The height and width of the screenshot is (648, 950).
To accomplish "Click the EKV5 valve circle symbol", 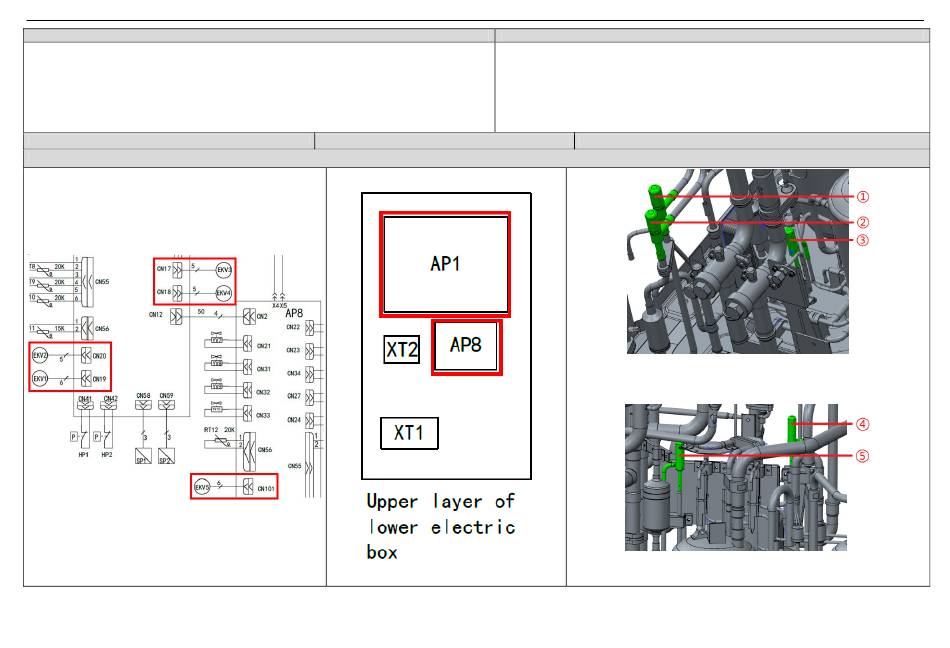I will tap(202, 486).
